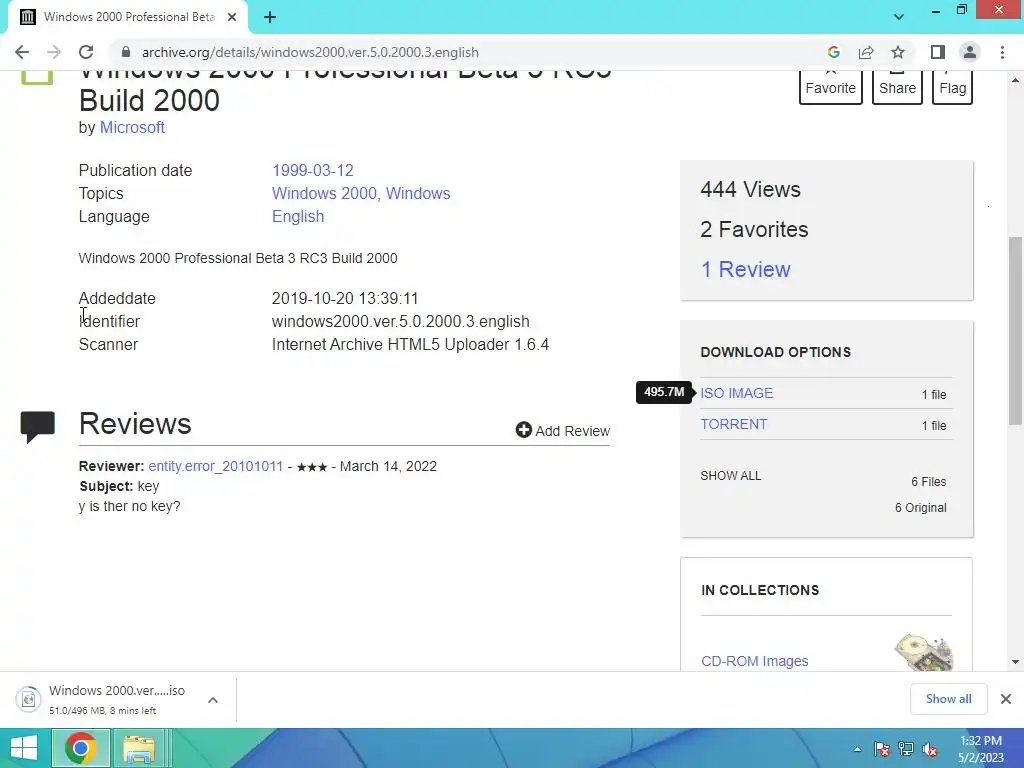Open the English language link
The height and width of the screenshot is (768, 1024).
(298, 216)
